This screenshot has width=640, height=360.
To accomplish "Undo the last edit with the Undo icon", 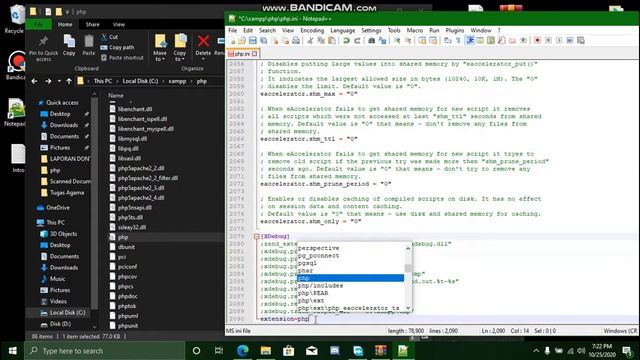I will (x=346, y=40).
